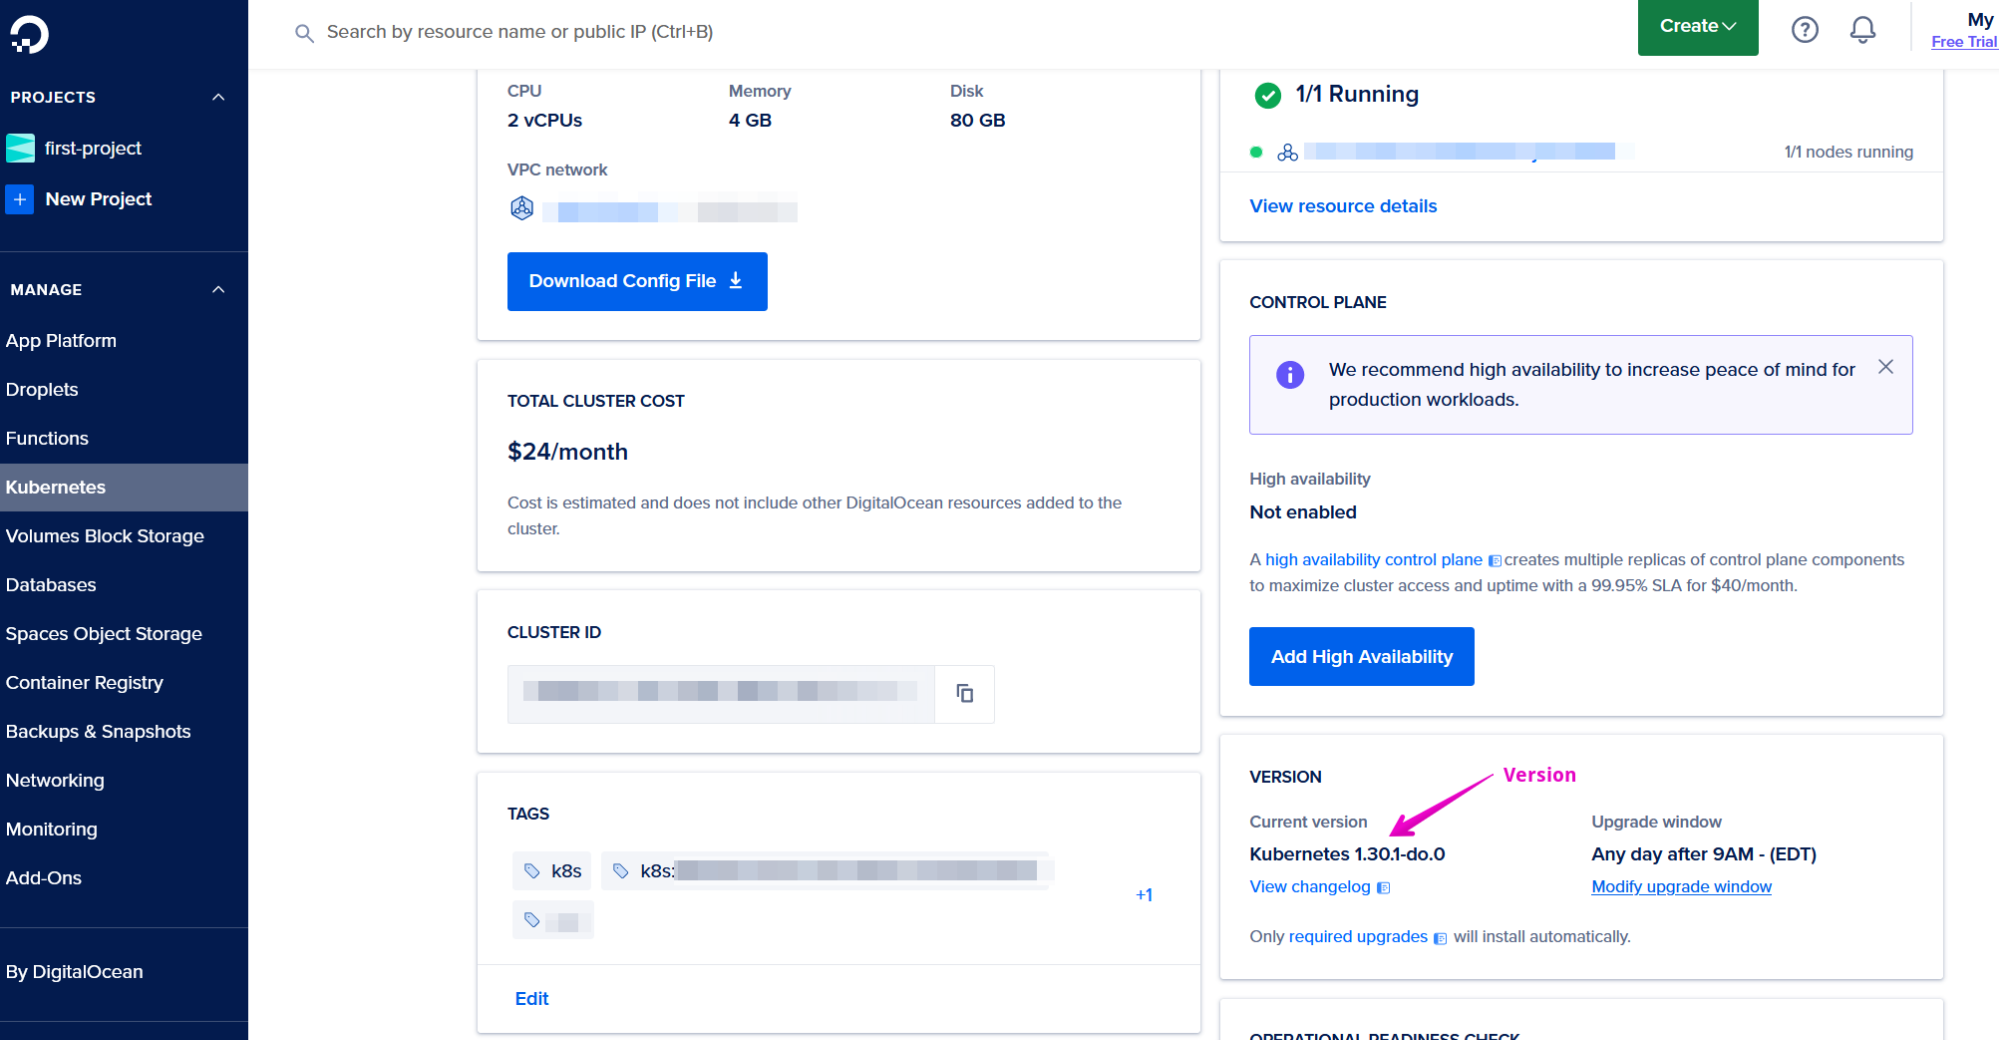The width and height of the screenshot is (1999, 1040).
Task: Click the DigitalOcean logo icon
Action: click(29, 34)
